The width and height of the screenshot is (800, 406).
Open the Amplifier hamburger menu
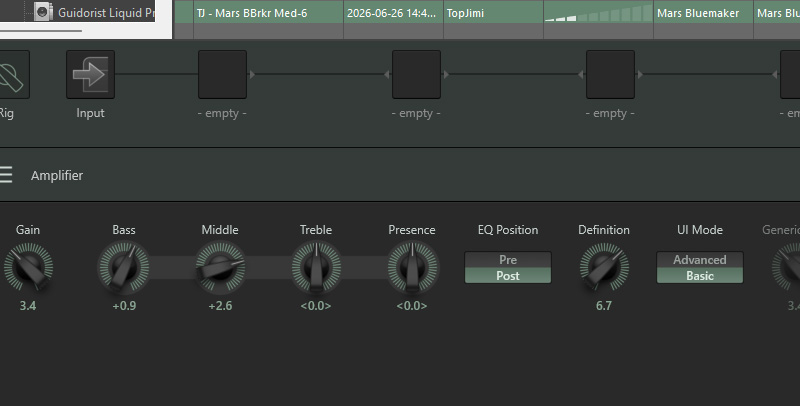coord(6,175)
